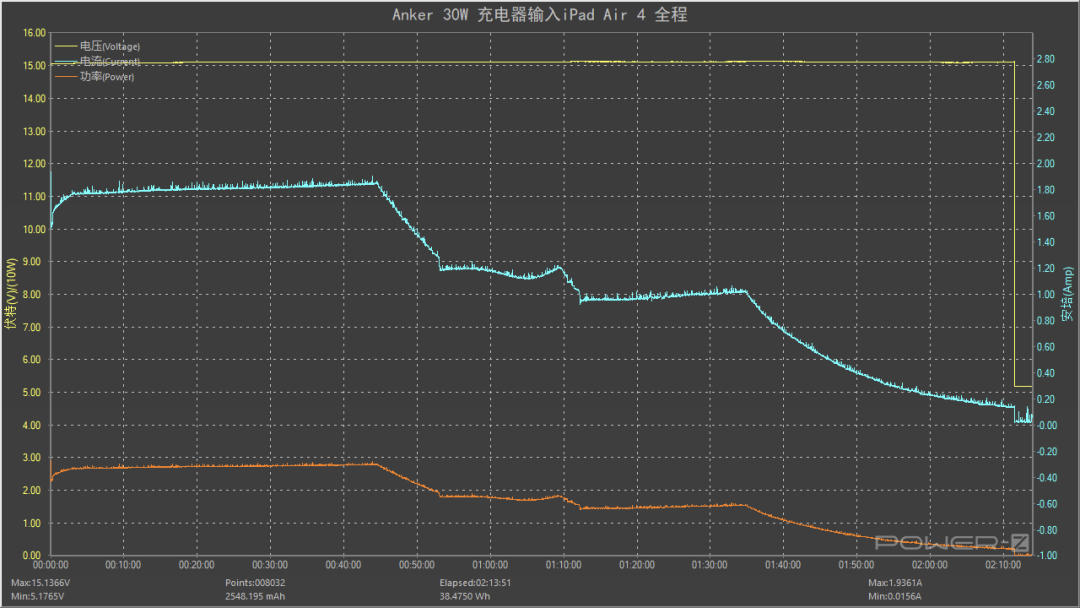The width and height of the screenshot is (1080, 608).
Task: Click the 5.00 left axis label
Action: click(34, 392)
